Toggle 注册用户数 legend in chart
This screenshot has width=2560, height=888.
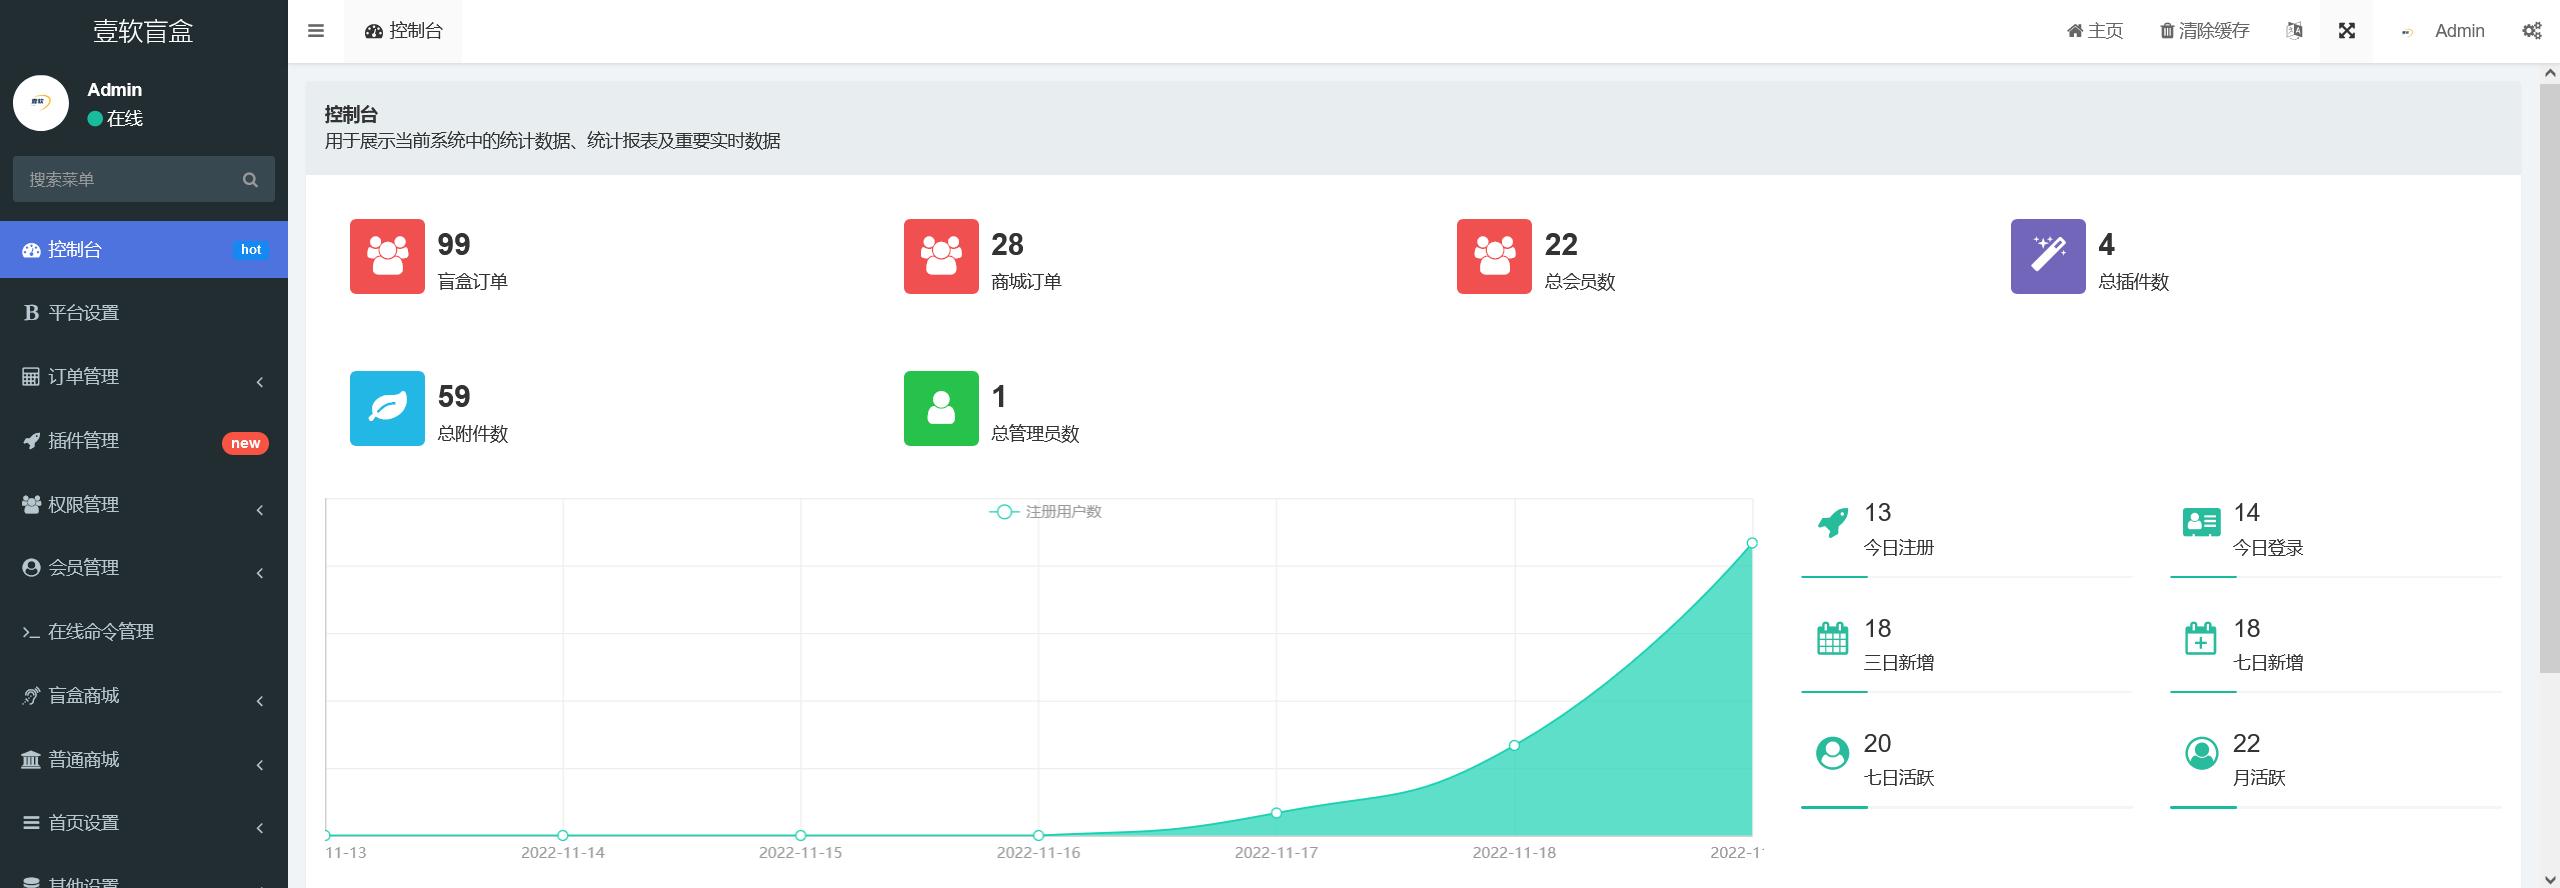[1046, 512]
